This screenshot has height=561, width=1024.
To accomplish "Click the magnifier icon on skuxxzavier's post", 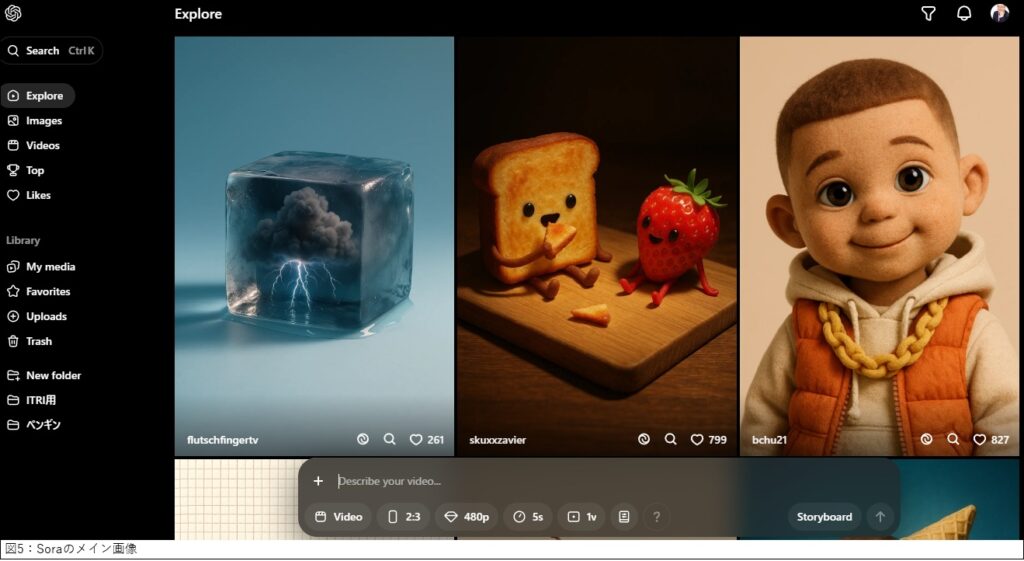I will [671, 439].
